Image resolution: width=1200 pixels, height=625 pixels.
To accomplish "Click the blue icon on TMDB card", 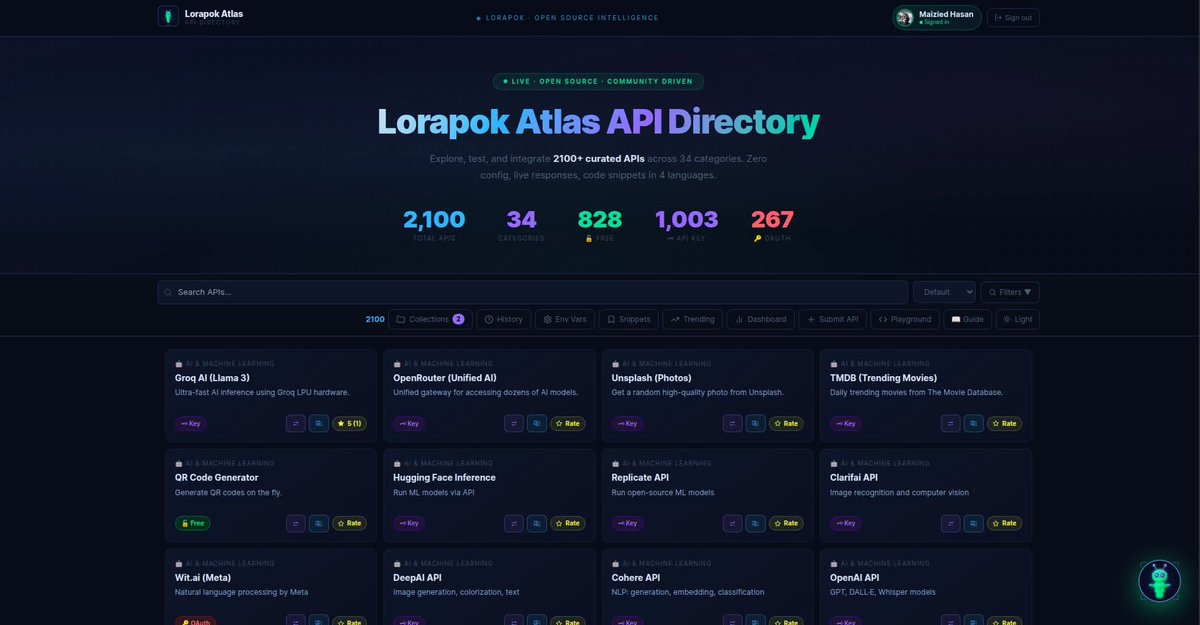I will [973, 423].
